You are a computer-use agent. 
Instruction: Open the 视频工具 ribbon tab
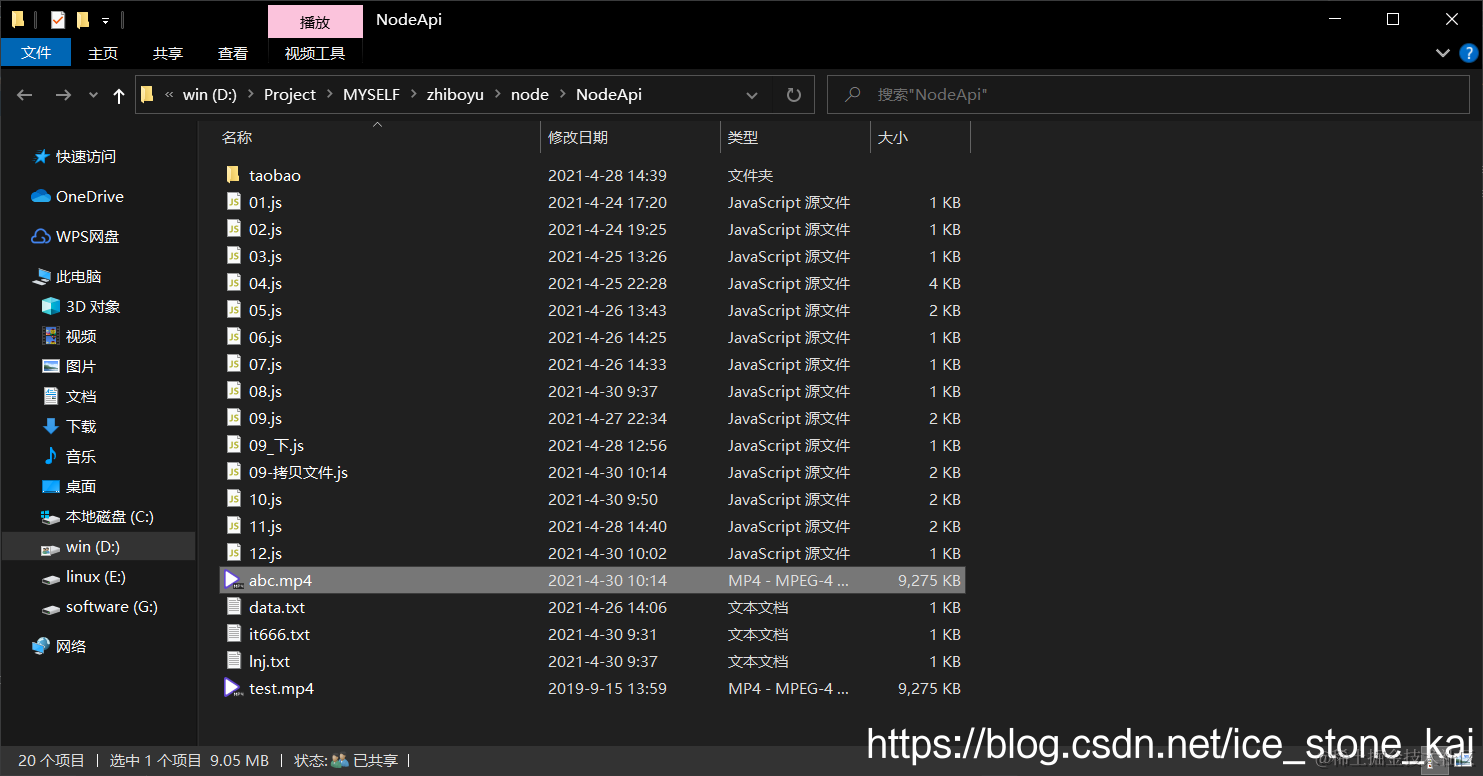[x=315, y=53]
